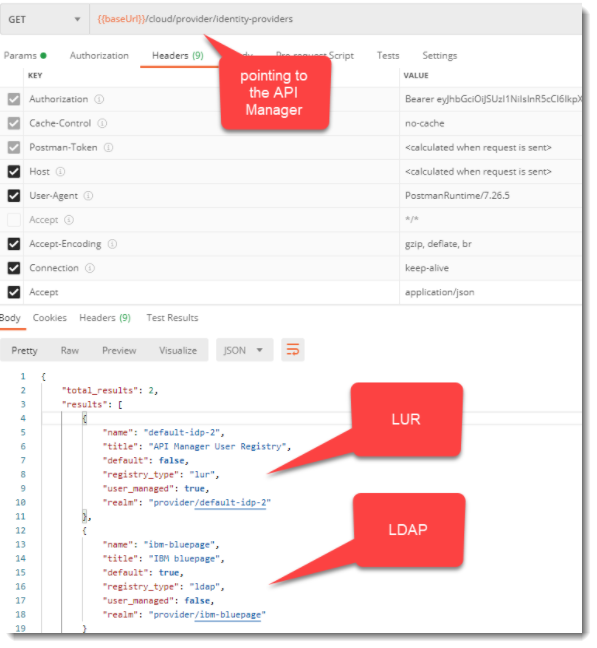The height and width of the screenshot is (648, 597).
Task: Toggle the wrap lines icon
Action: tap(293, 350)
